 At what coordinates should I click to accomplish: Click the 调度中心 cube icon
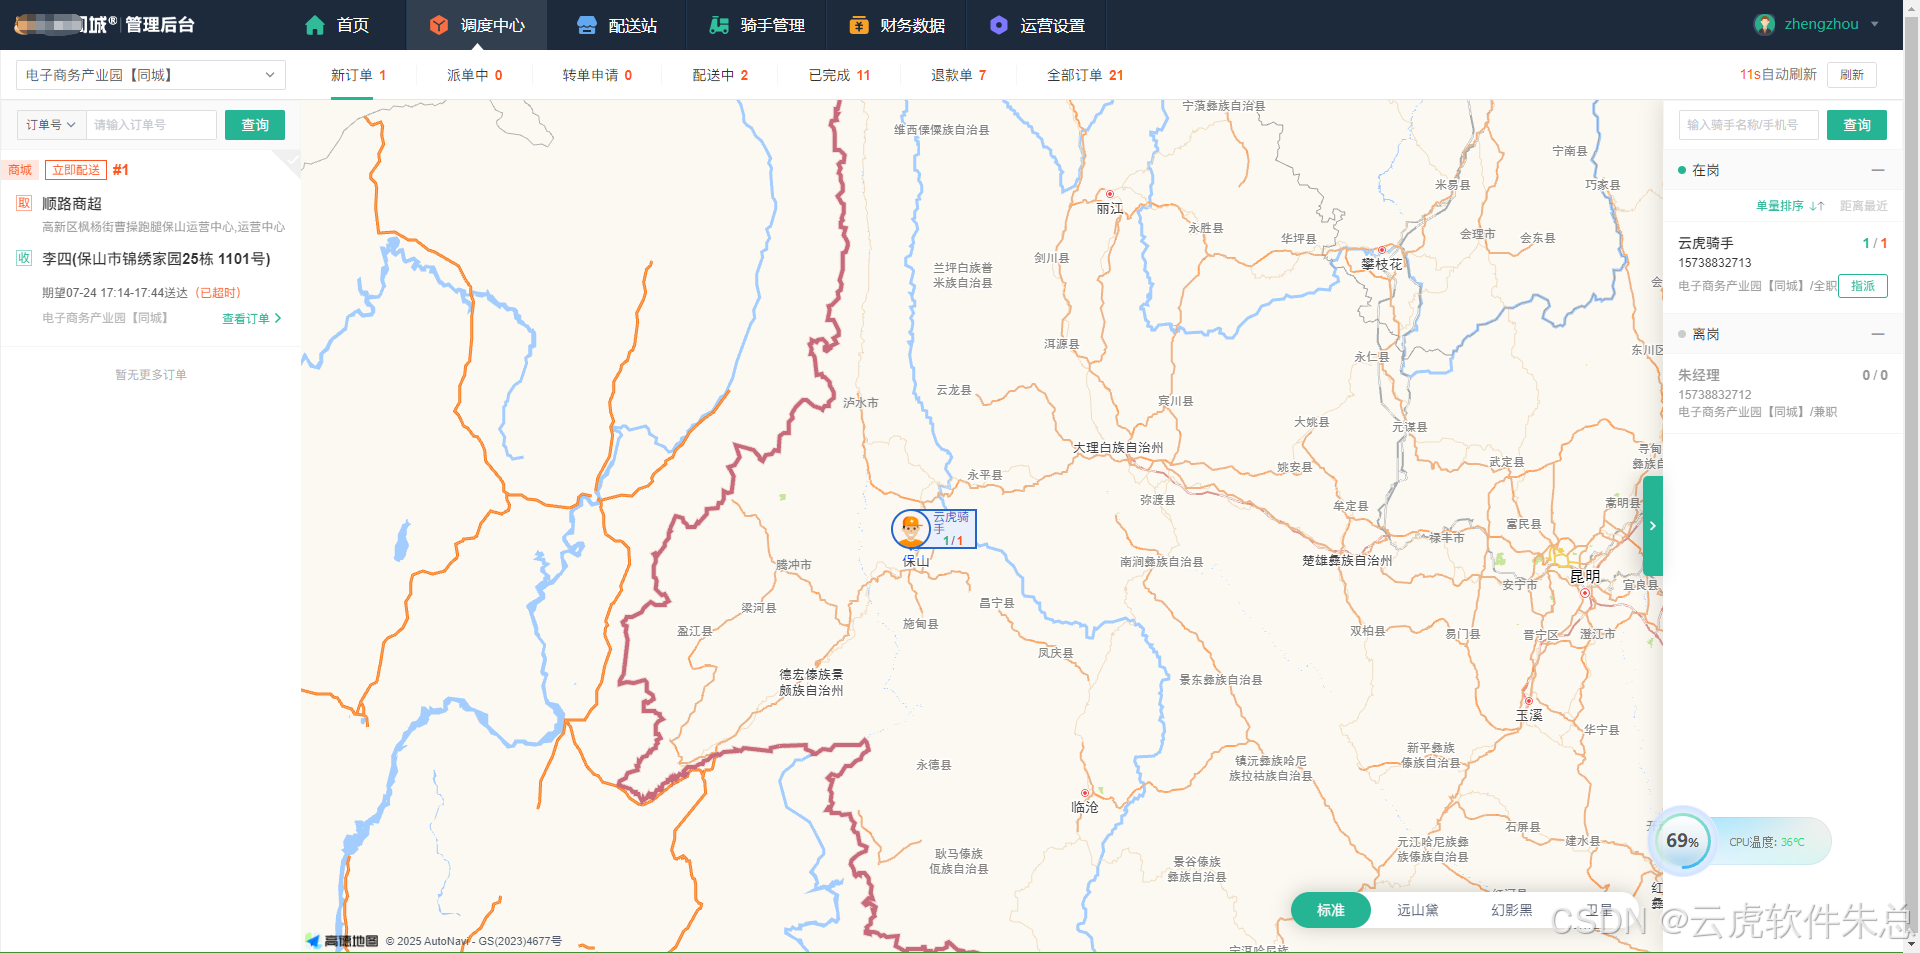tap(438, 25)
